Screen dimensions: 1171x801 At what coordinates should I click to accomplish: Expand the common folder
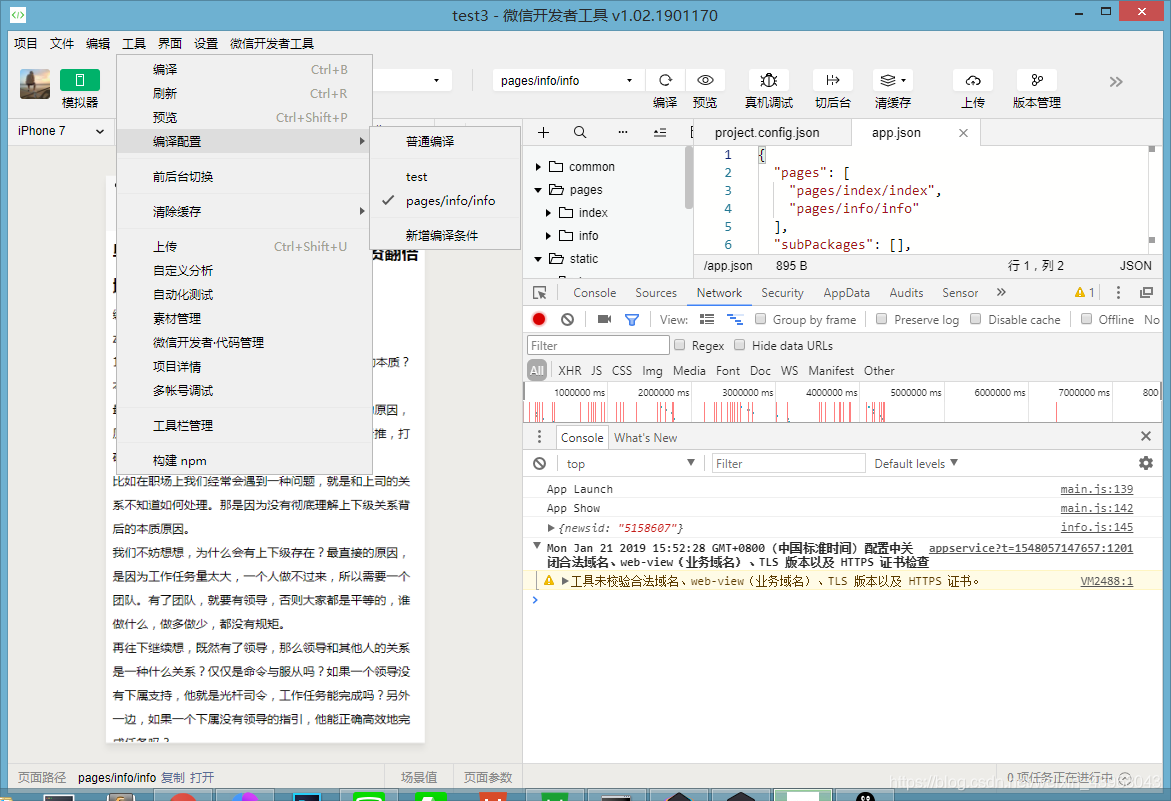click(538, 167)
